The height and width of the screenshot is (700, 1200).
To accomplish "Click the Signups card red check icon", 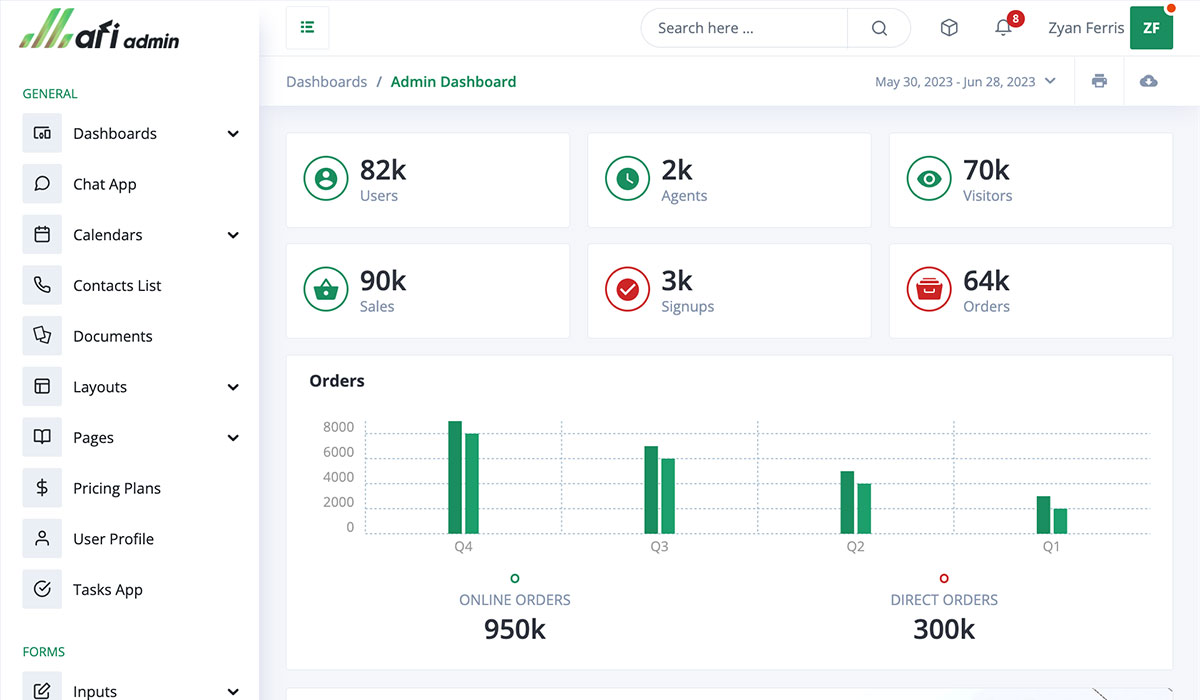I will (x=627, y=291).
